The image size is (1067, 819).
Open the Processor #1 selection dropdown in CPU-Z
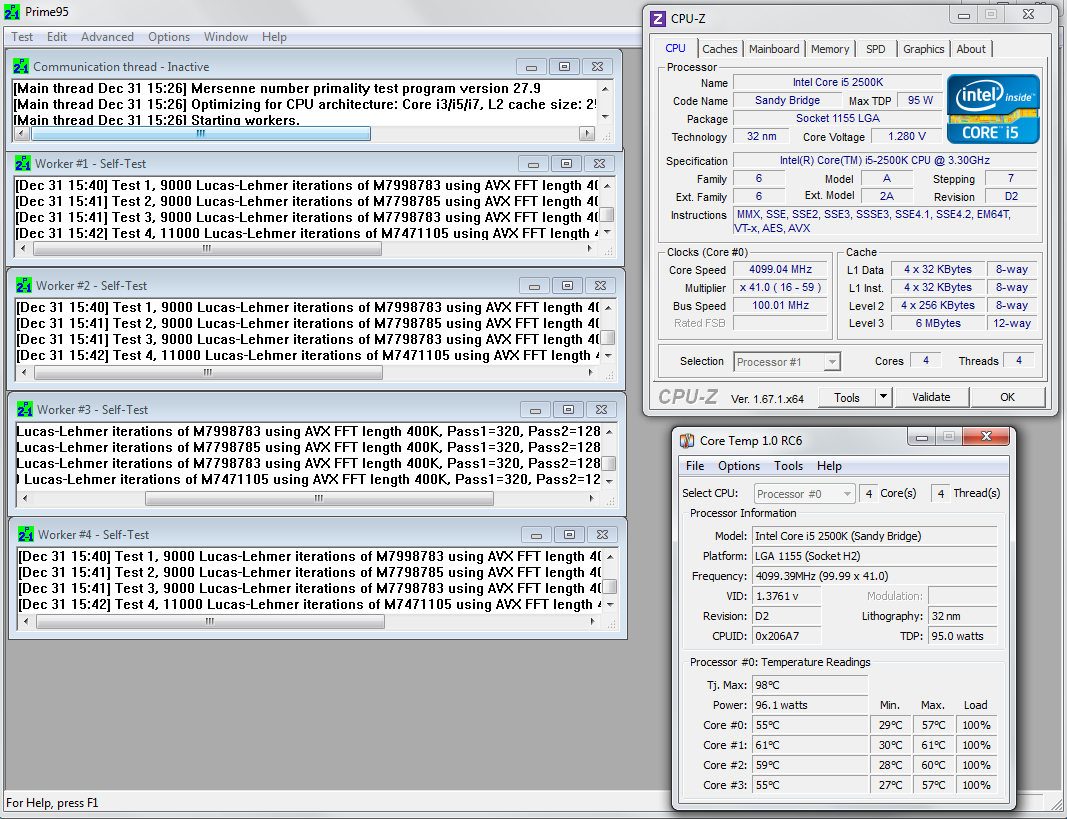[787, 362]
